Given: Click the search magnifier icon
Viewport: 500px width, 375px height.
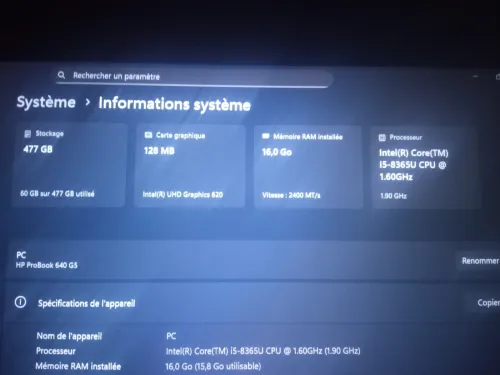Looking at the screenshot, I should click(x=61, y=75).
